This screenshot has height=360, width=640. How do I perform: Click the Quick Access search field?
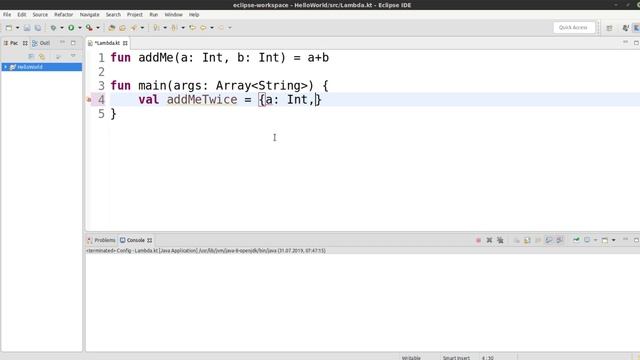coord(573,27)
